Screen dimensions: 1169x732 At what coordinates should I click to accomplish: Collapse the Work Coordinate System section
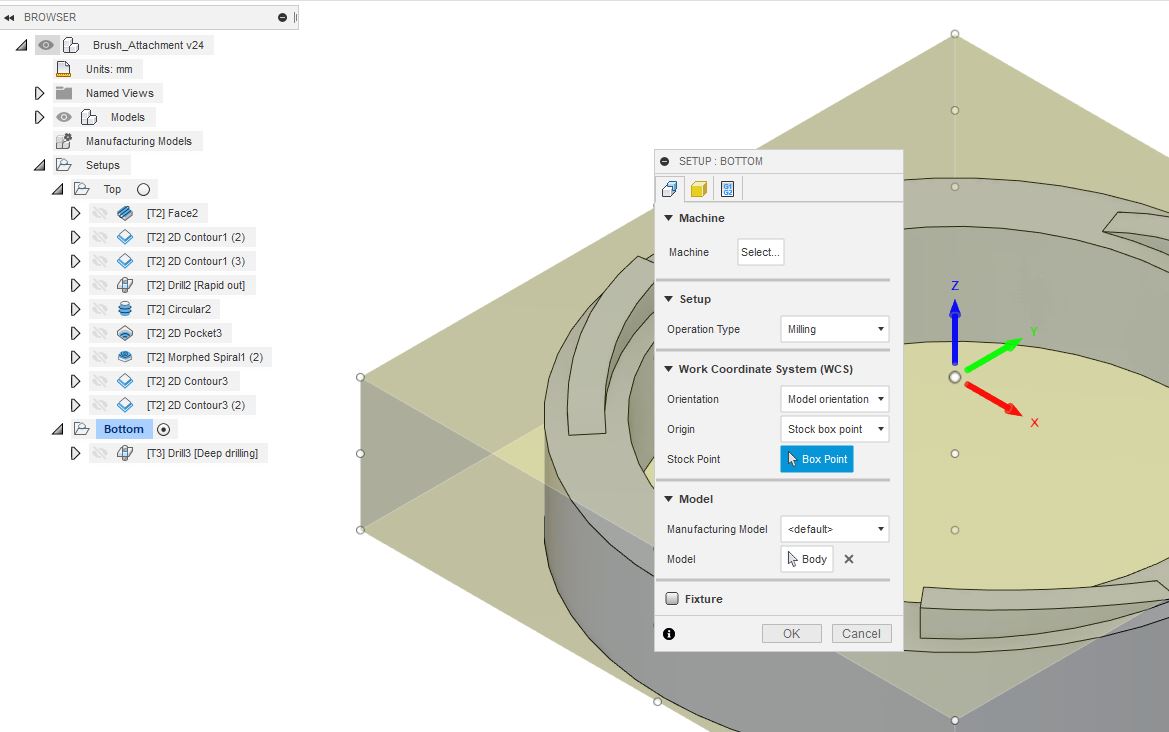669,369
